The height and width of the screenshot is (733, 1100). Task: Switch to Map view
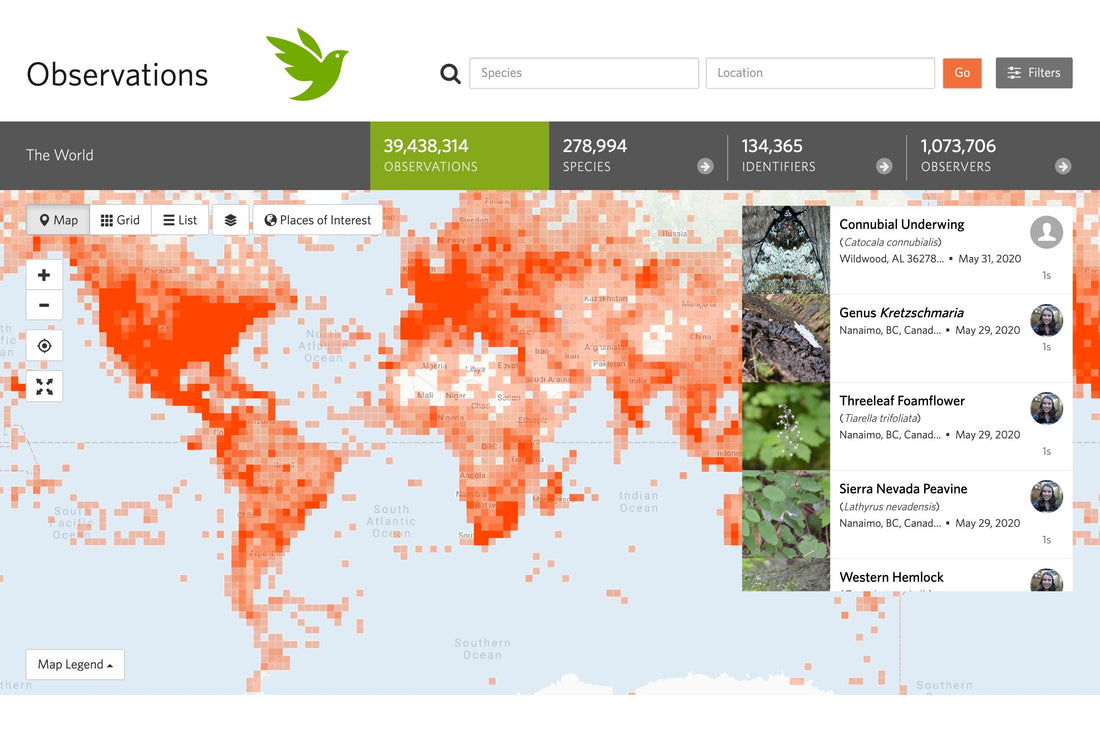[x=58, y=220]
